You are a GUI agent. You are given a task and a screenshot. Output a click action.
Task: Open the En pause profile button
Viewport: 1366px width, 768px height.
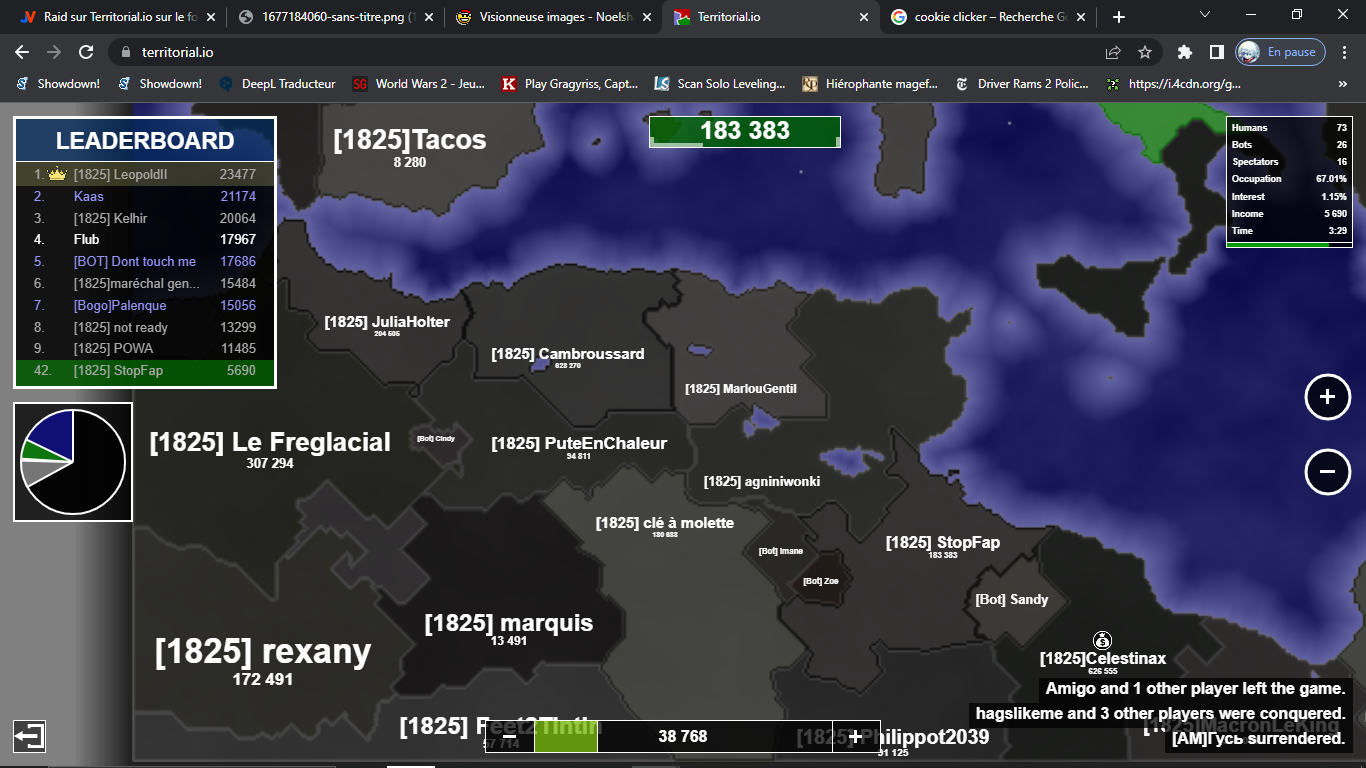coord(1280,52)
